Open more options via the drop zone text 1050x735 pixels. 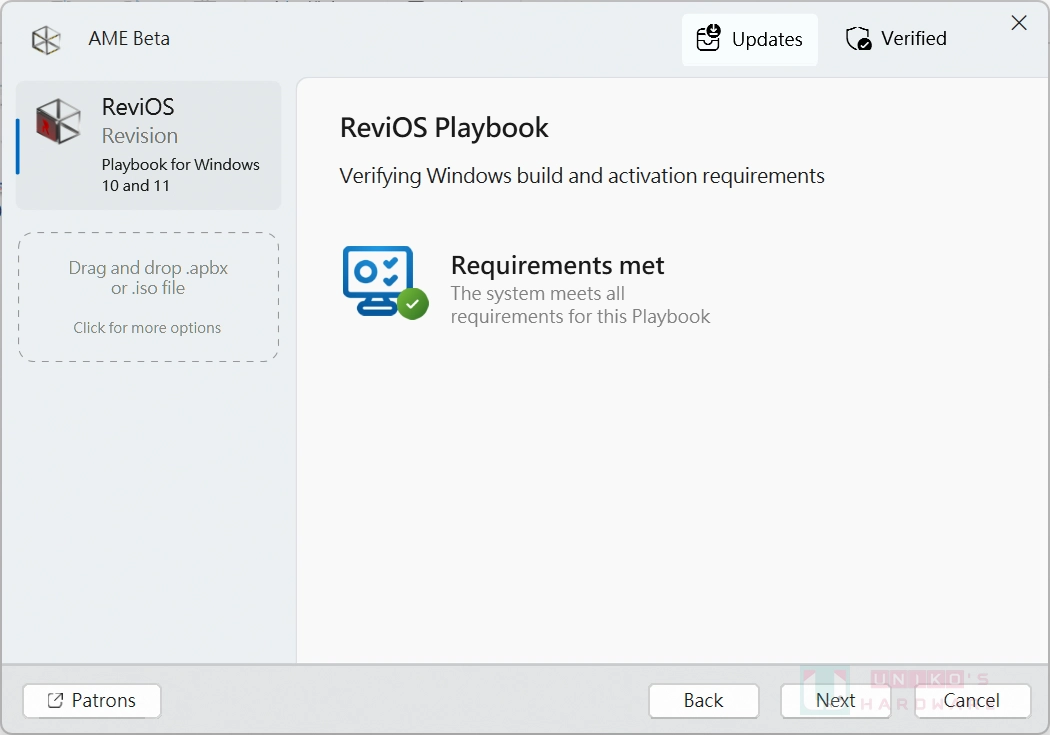click(x=147, y=327)
